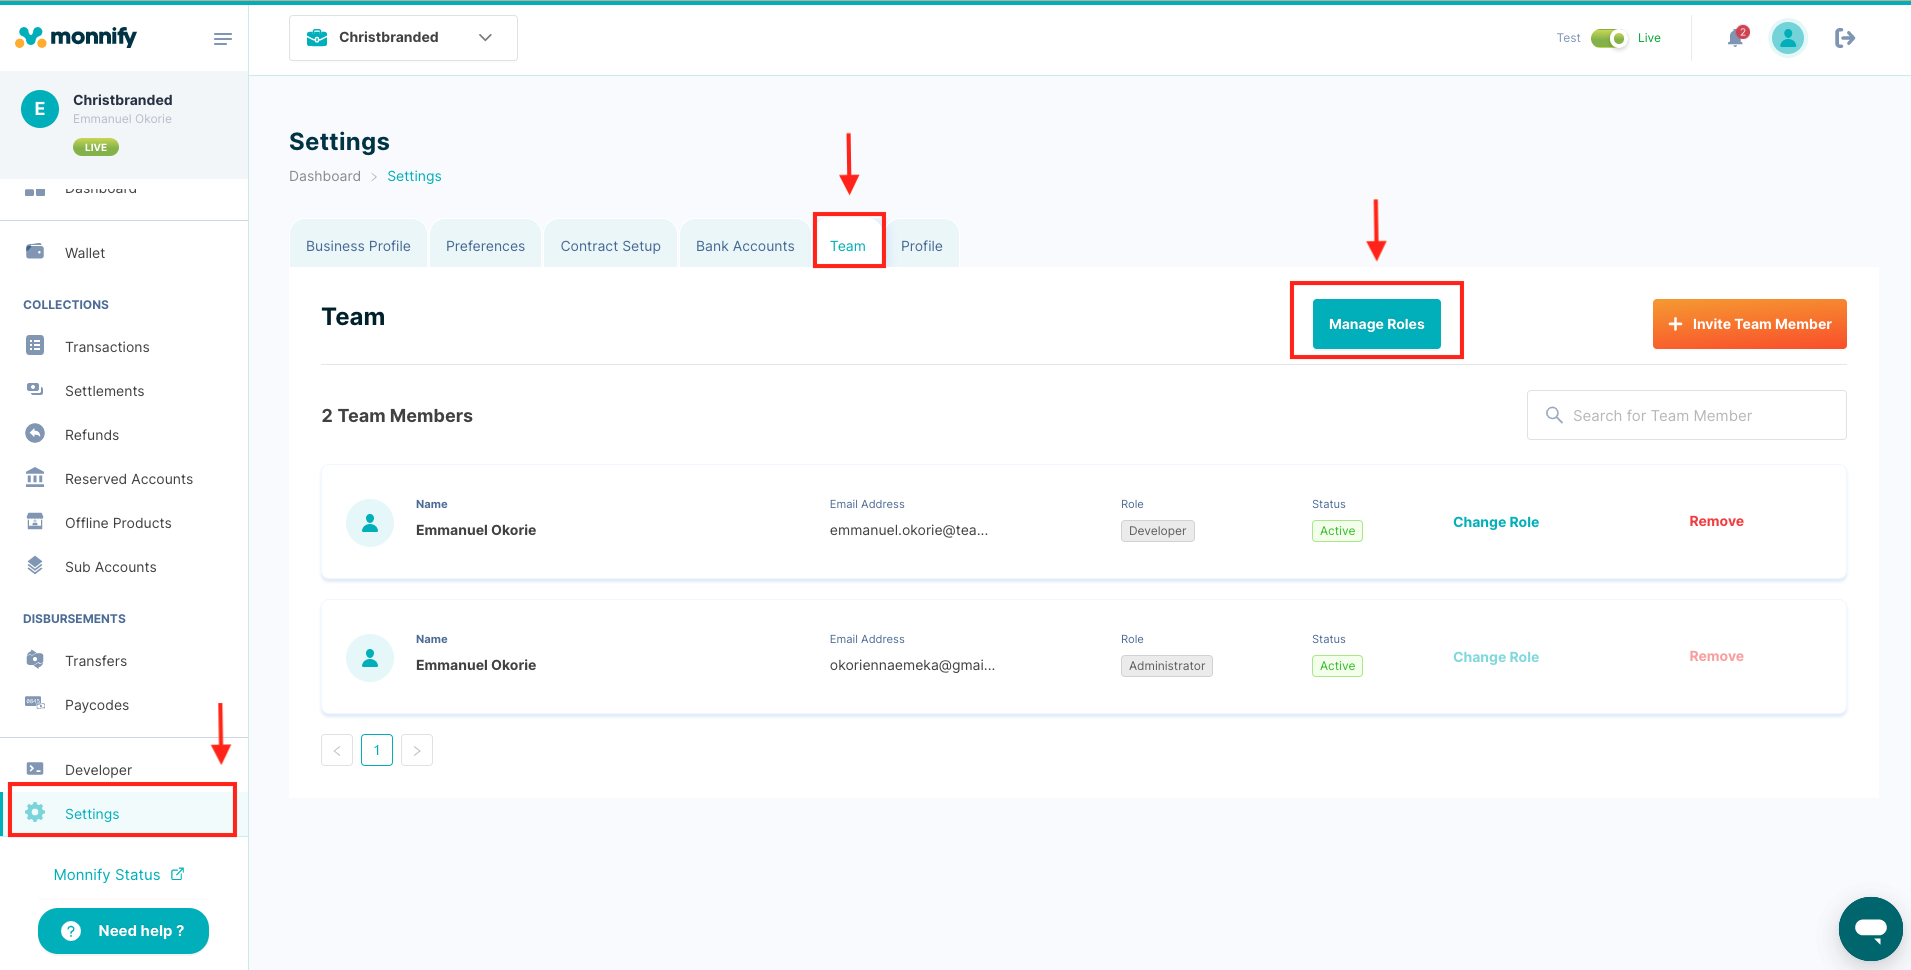
Task: Click the Refunds icon in sidebar
Action: 35,434
